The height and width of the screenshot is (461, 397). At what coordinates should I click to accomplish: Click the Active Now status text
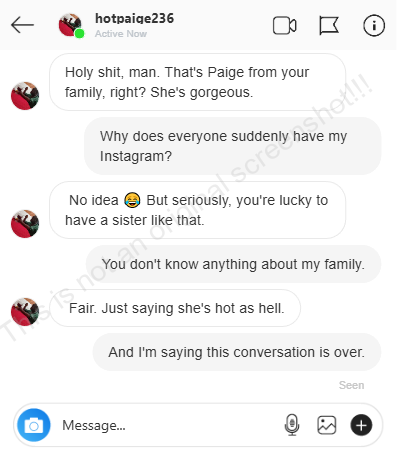121,34
